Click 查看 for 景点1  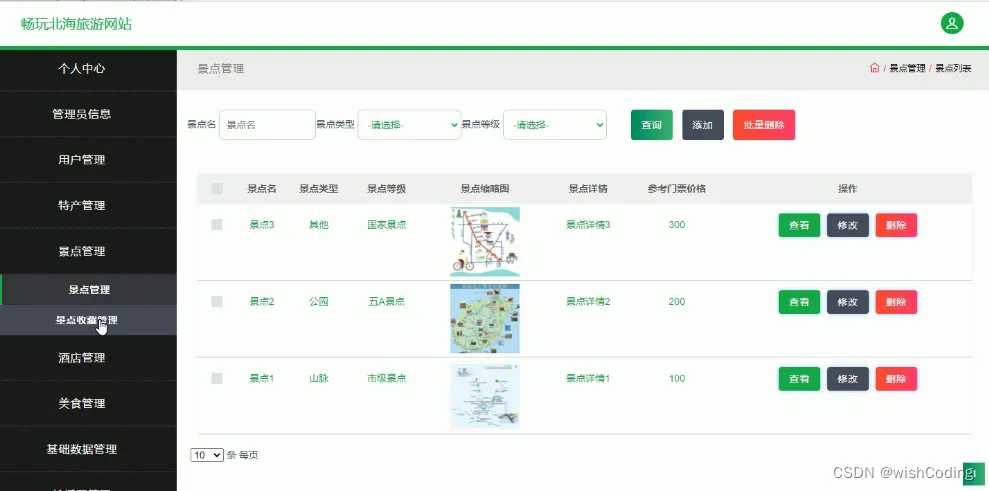[799, 379]
